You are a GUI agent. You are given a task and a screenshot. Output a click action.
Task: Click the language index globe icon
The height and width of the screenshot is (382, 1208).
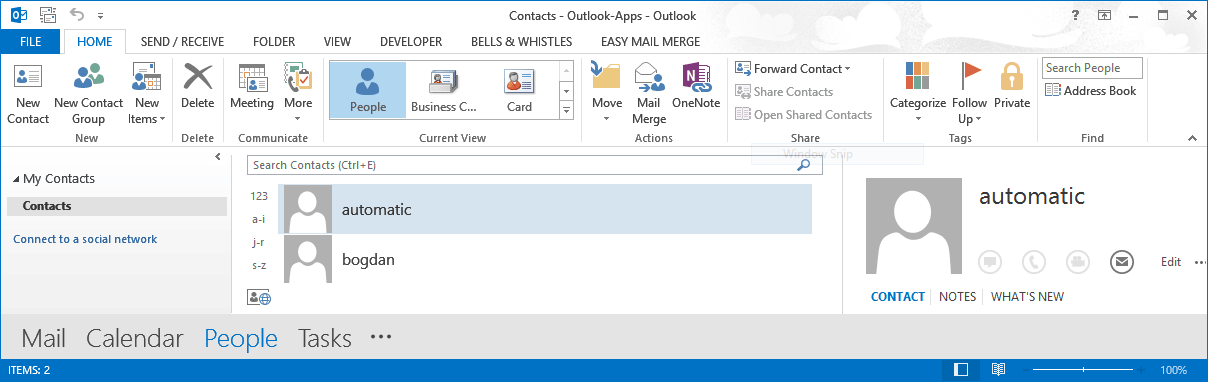coord(258,297)
